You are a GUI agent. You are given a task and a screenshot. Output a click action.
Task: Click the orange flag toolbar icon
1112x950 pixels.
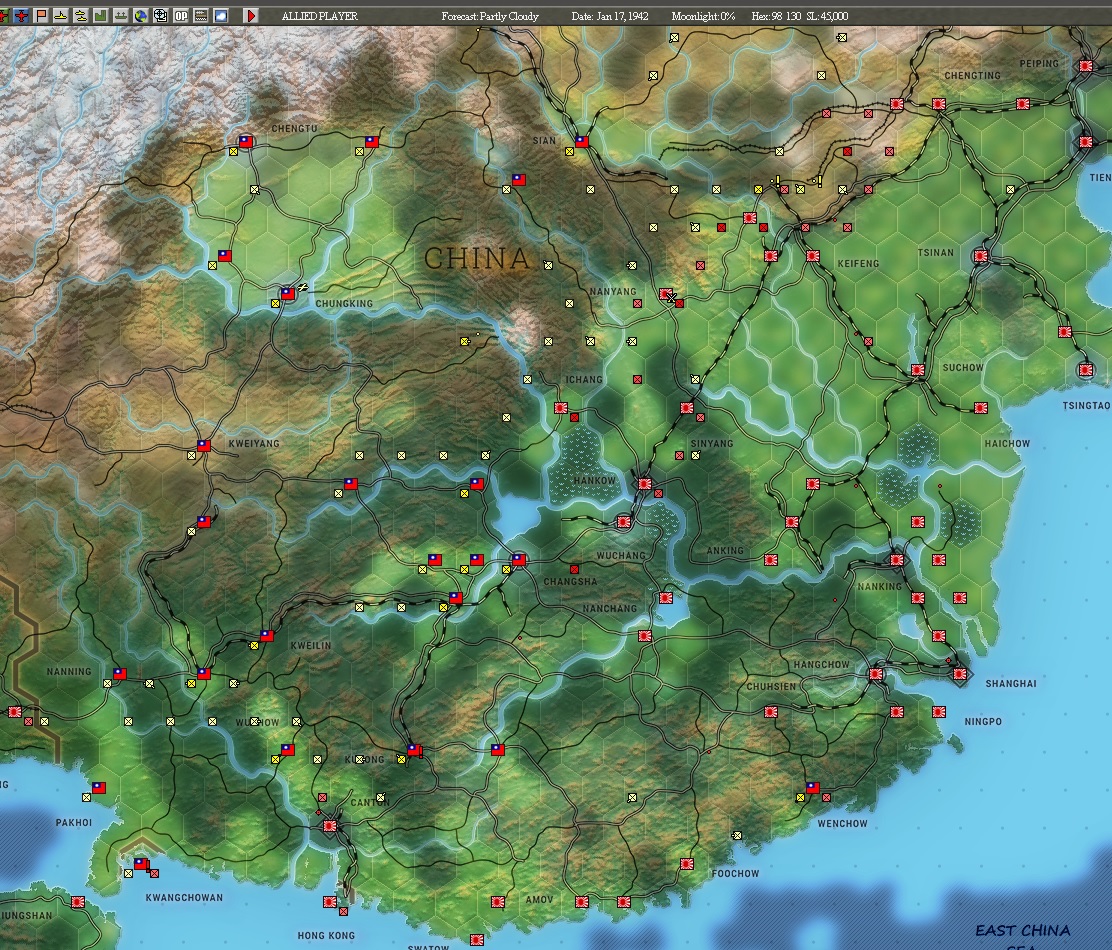click(x=42, y=15)
